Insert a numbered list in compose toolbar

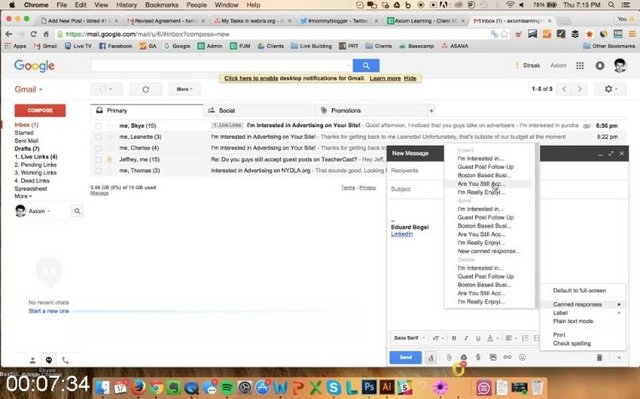click(x=525, y=338)
